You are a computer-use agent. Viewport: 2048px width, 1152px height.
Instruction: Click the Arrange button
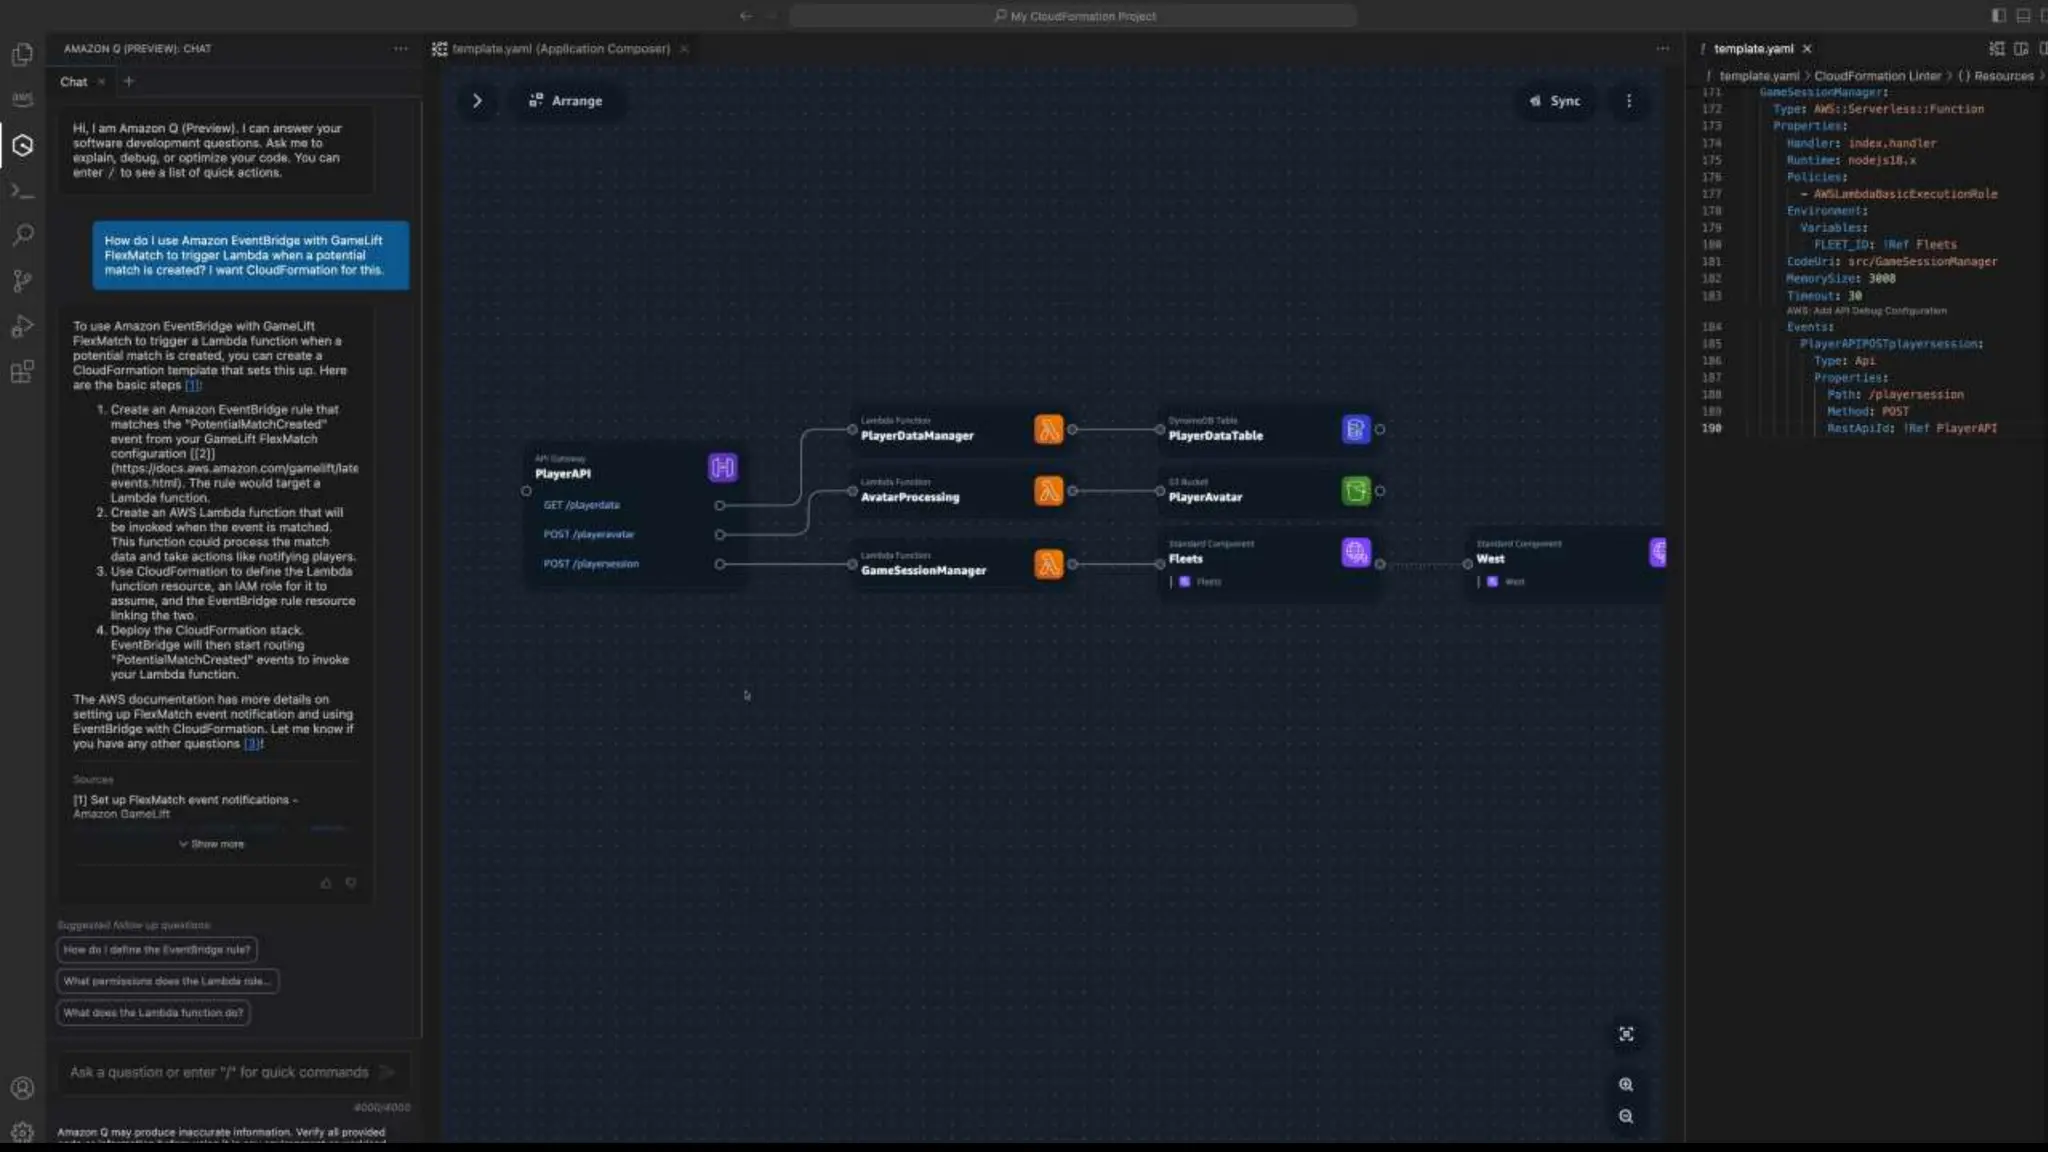[x=566, y=101]
